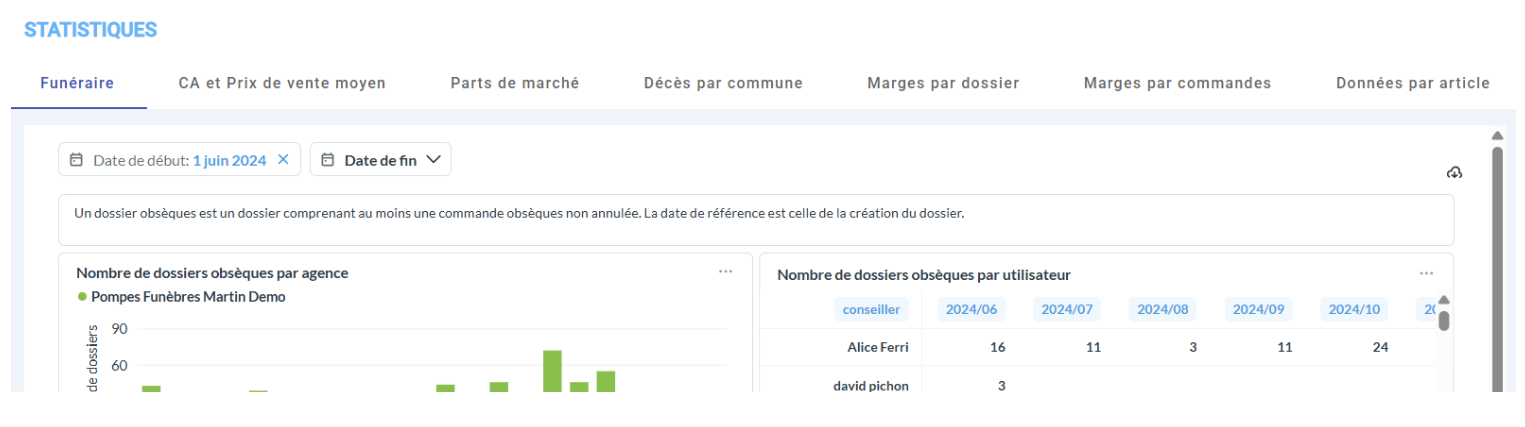Select the Décès par commune tab
Screen dimensions: 1525x427
(723, 83)
